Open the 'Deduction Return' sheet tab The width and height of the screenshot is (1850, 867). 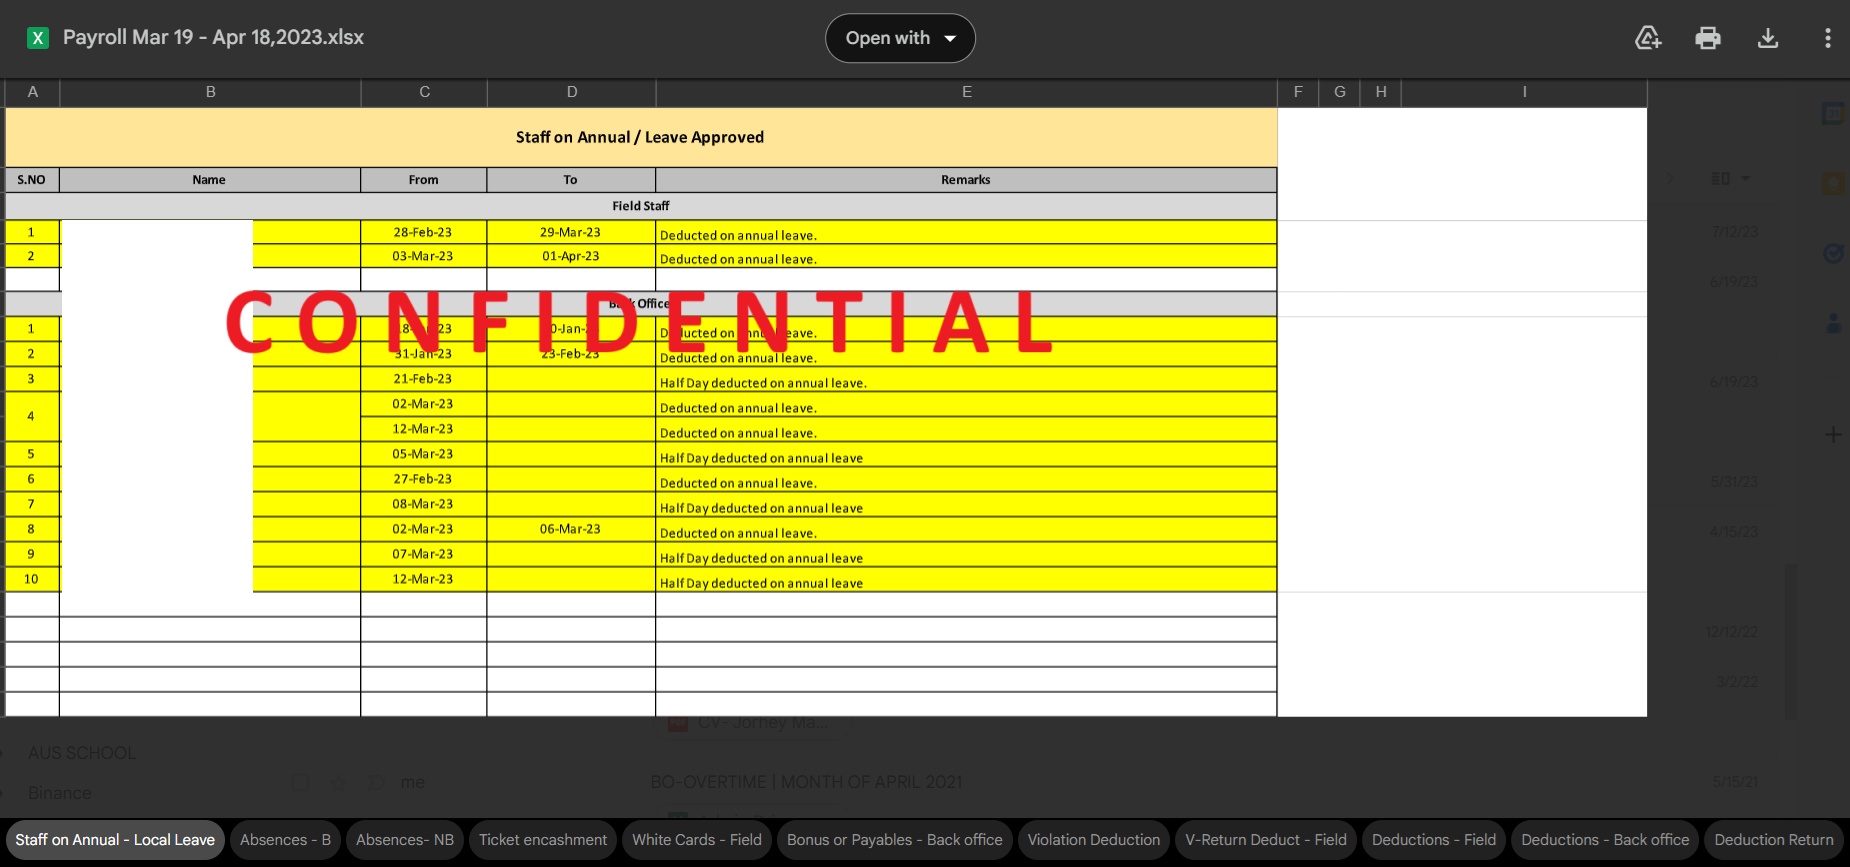coord(1774,840)
